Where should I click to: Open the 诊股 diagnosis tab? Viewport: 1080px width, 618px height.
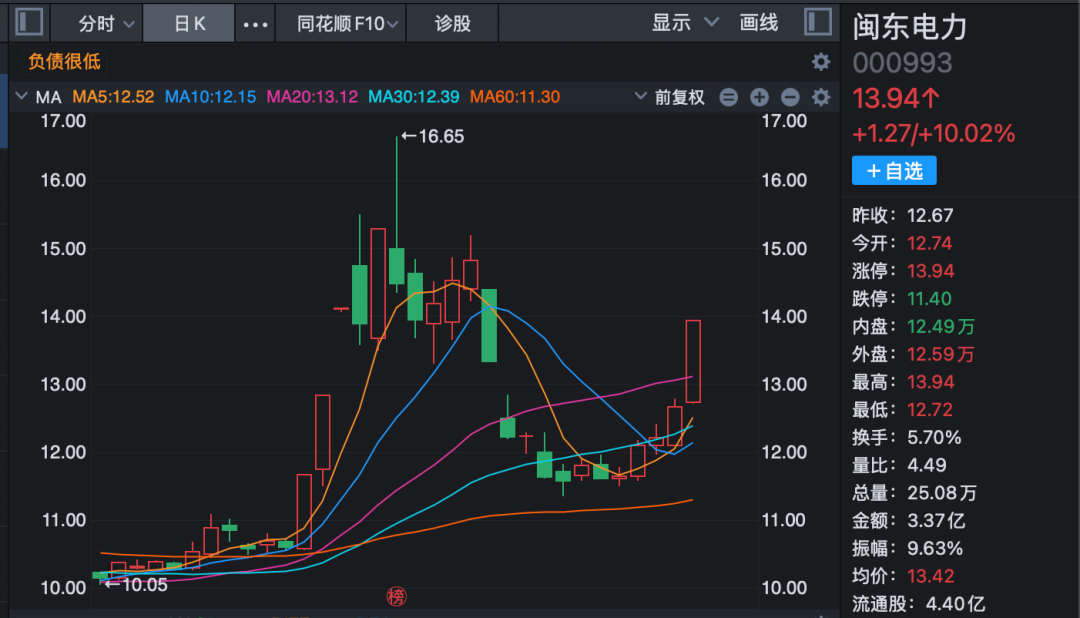point(452,22)
